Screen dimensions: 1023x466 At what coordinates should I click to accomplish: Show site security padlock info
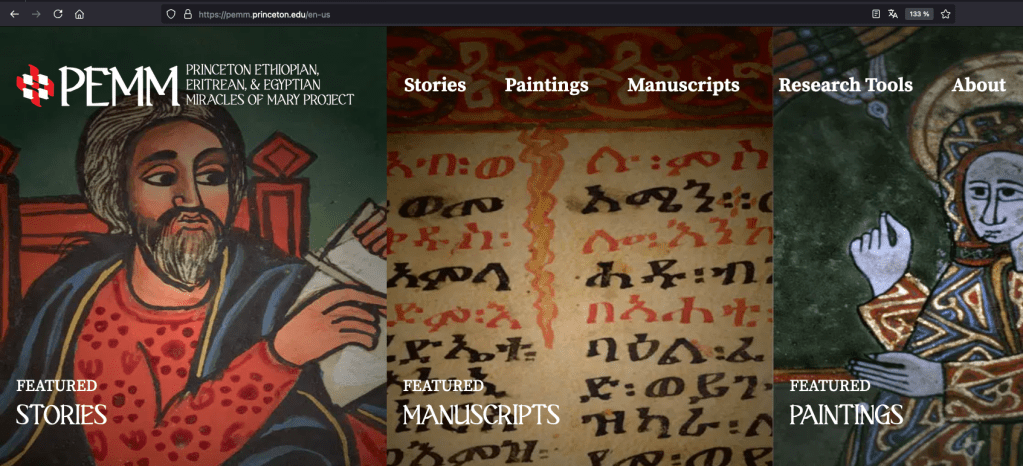point(187,14)
